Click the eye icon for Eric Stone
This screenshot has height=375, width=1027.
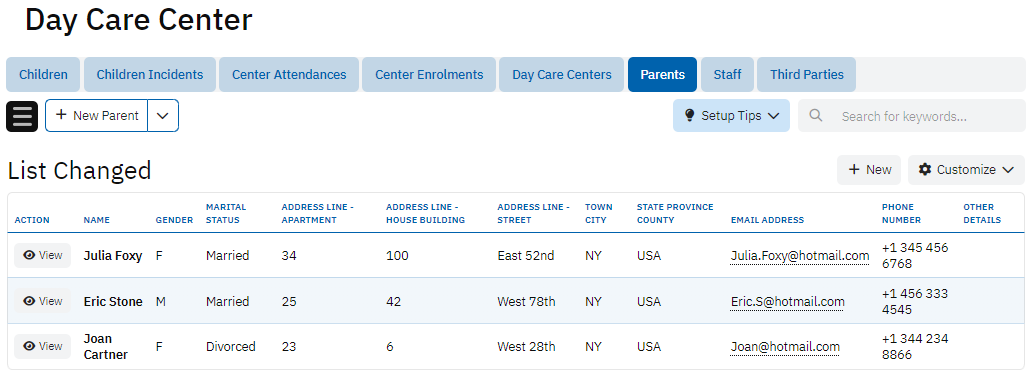(29, 301)
